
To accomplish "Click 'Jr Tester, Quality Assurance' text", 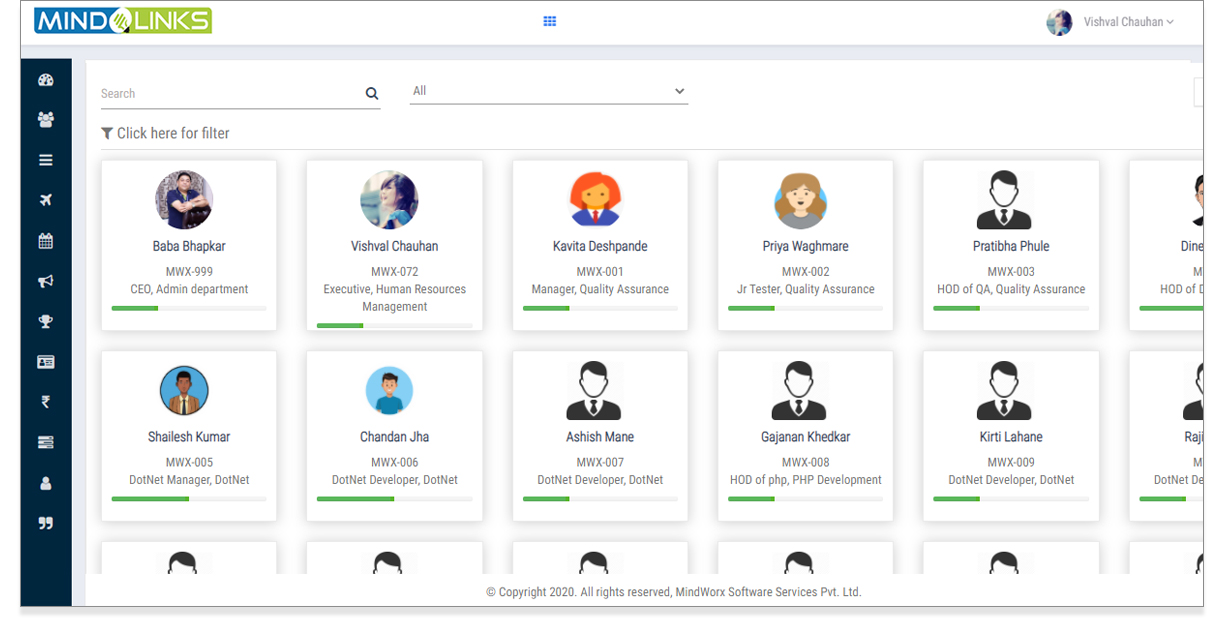I will [805, 290].
